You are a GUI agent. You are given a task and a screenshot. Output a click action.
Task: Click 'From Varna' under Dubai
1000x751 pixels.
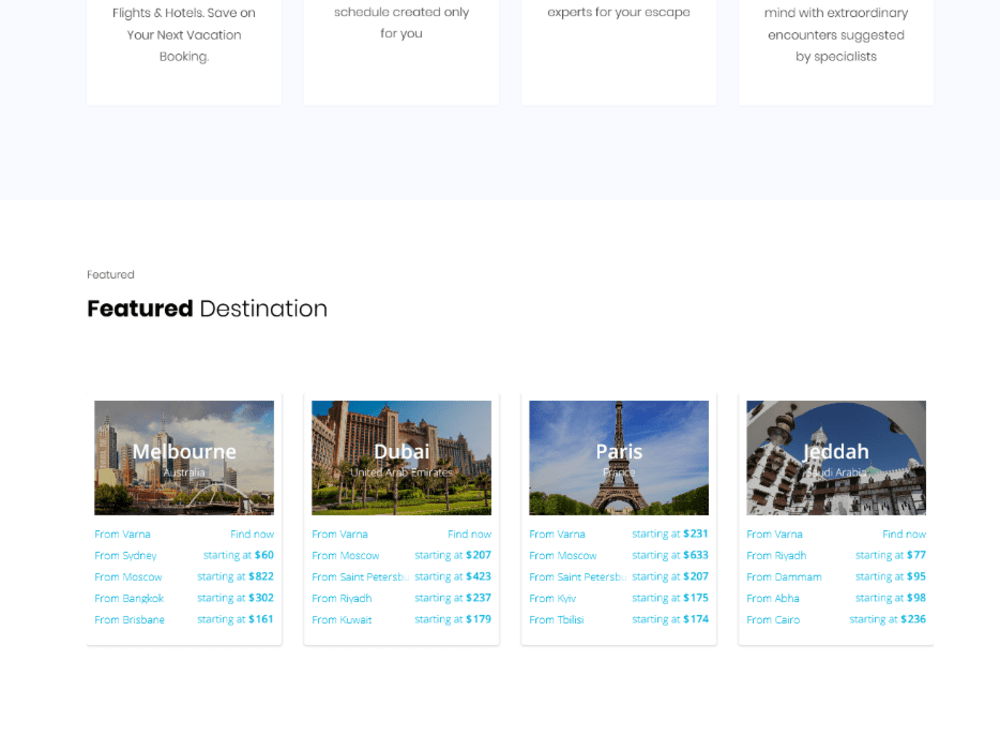340,534
